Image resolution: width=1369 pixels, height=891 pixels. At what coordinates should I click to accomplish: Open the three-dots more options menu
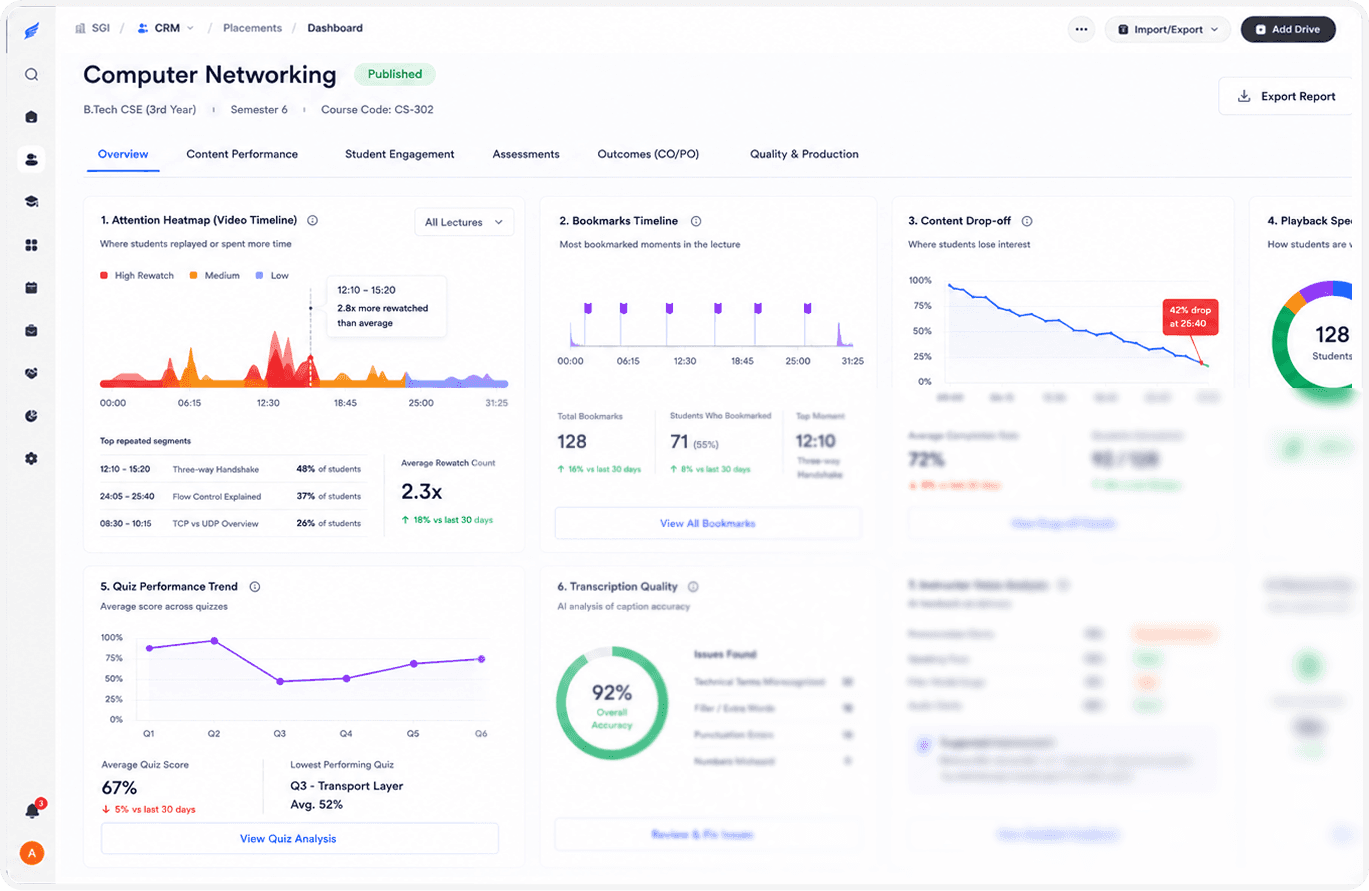point(1081,29)
